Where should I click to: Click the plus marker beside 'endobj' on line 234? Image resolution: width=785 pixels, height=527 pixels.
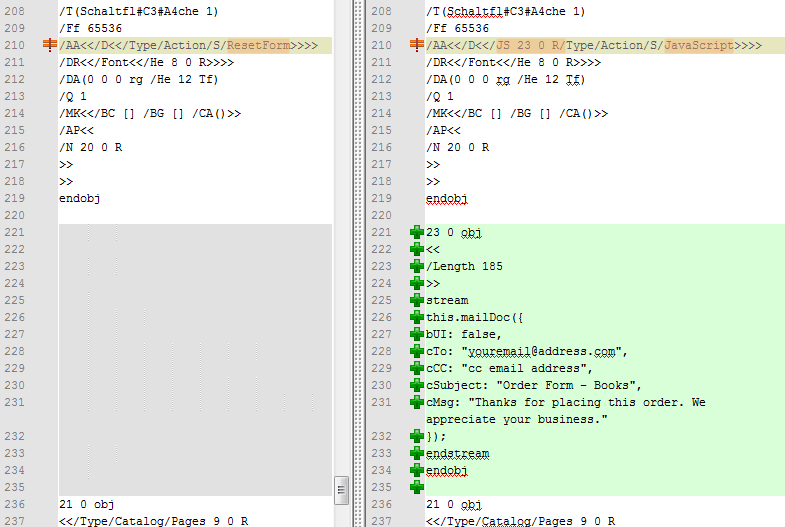point(417,470)
